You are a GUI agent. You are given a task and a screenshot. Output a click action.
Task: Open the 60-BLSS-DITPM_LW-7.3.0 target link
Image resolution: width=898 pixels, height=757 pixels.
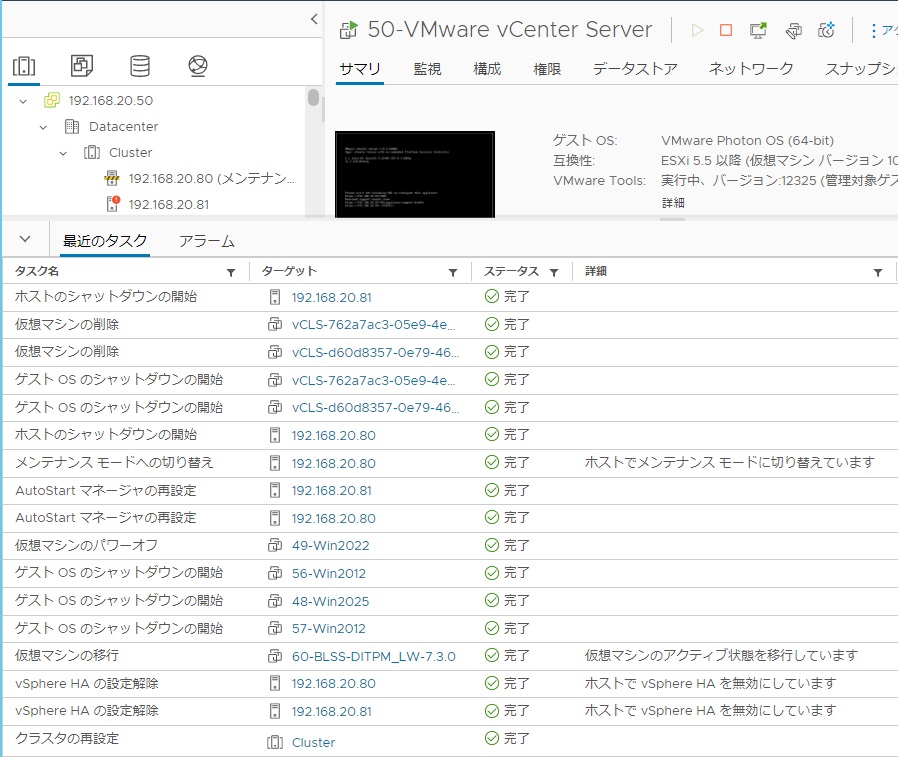tap(374, 656)
